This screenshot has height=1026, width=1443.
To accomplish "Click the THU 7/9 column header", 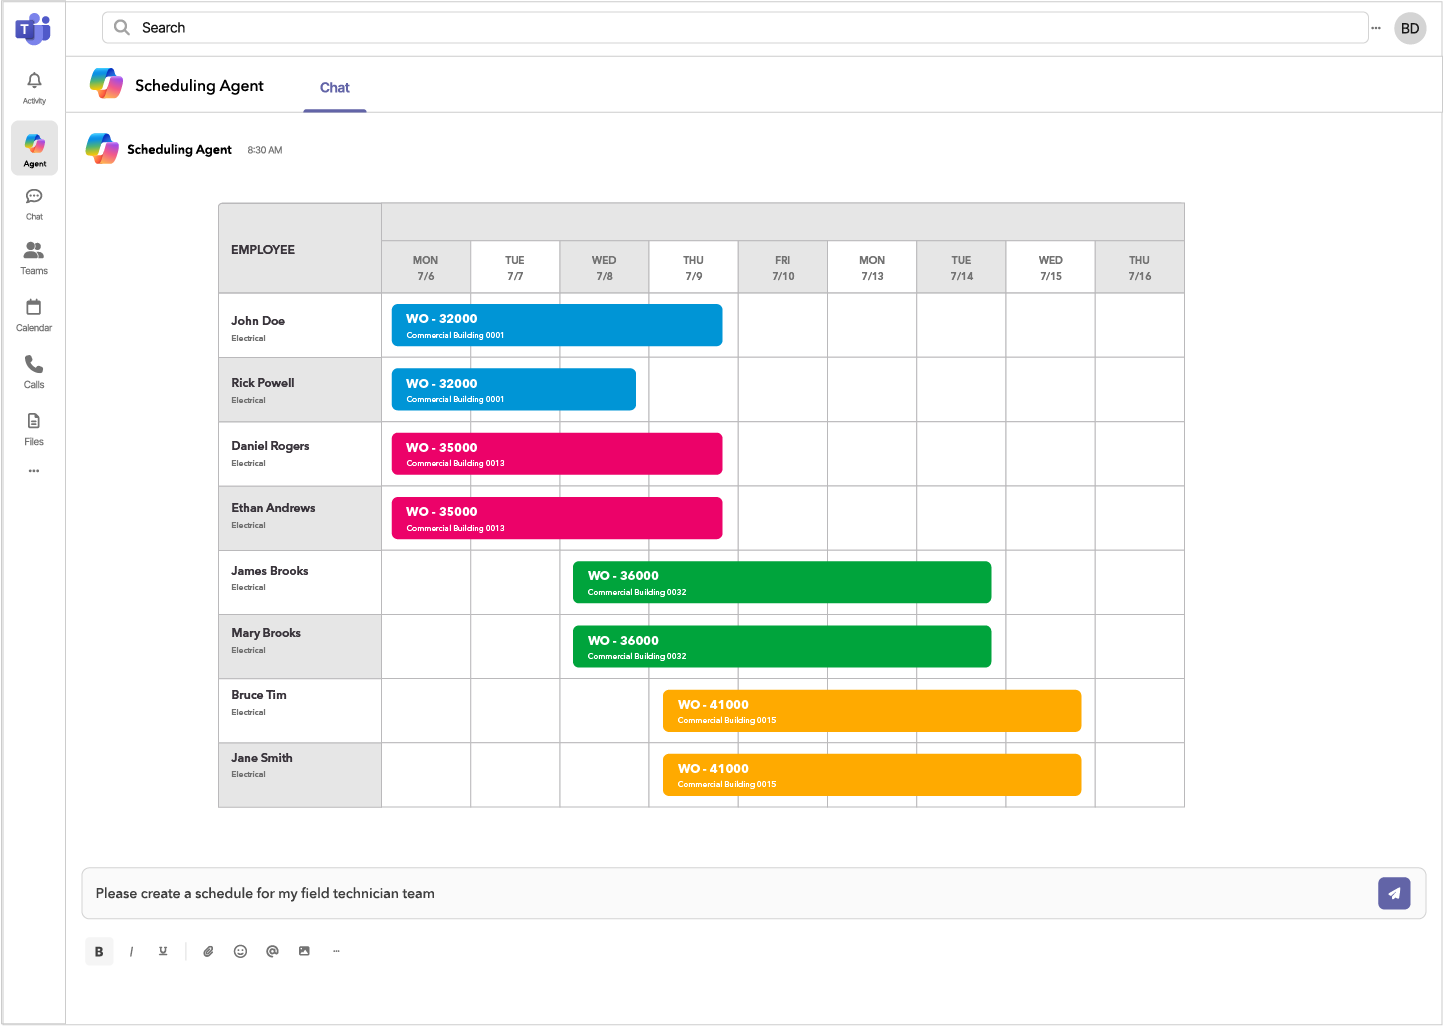I will [x=694, y=268].
